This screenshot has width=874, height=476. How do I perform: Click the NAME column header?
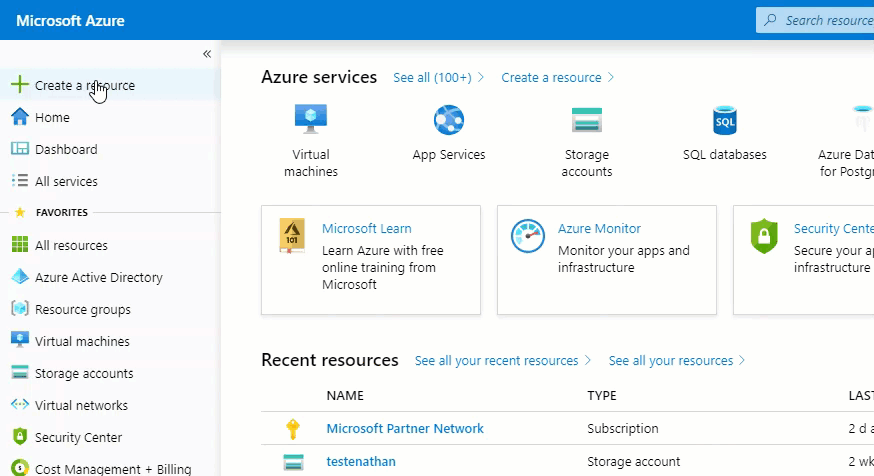pos(345,396)
